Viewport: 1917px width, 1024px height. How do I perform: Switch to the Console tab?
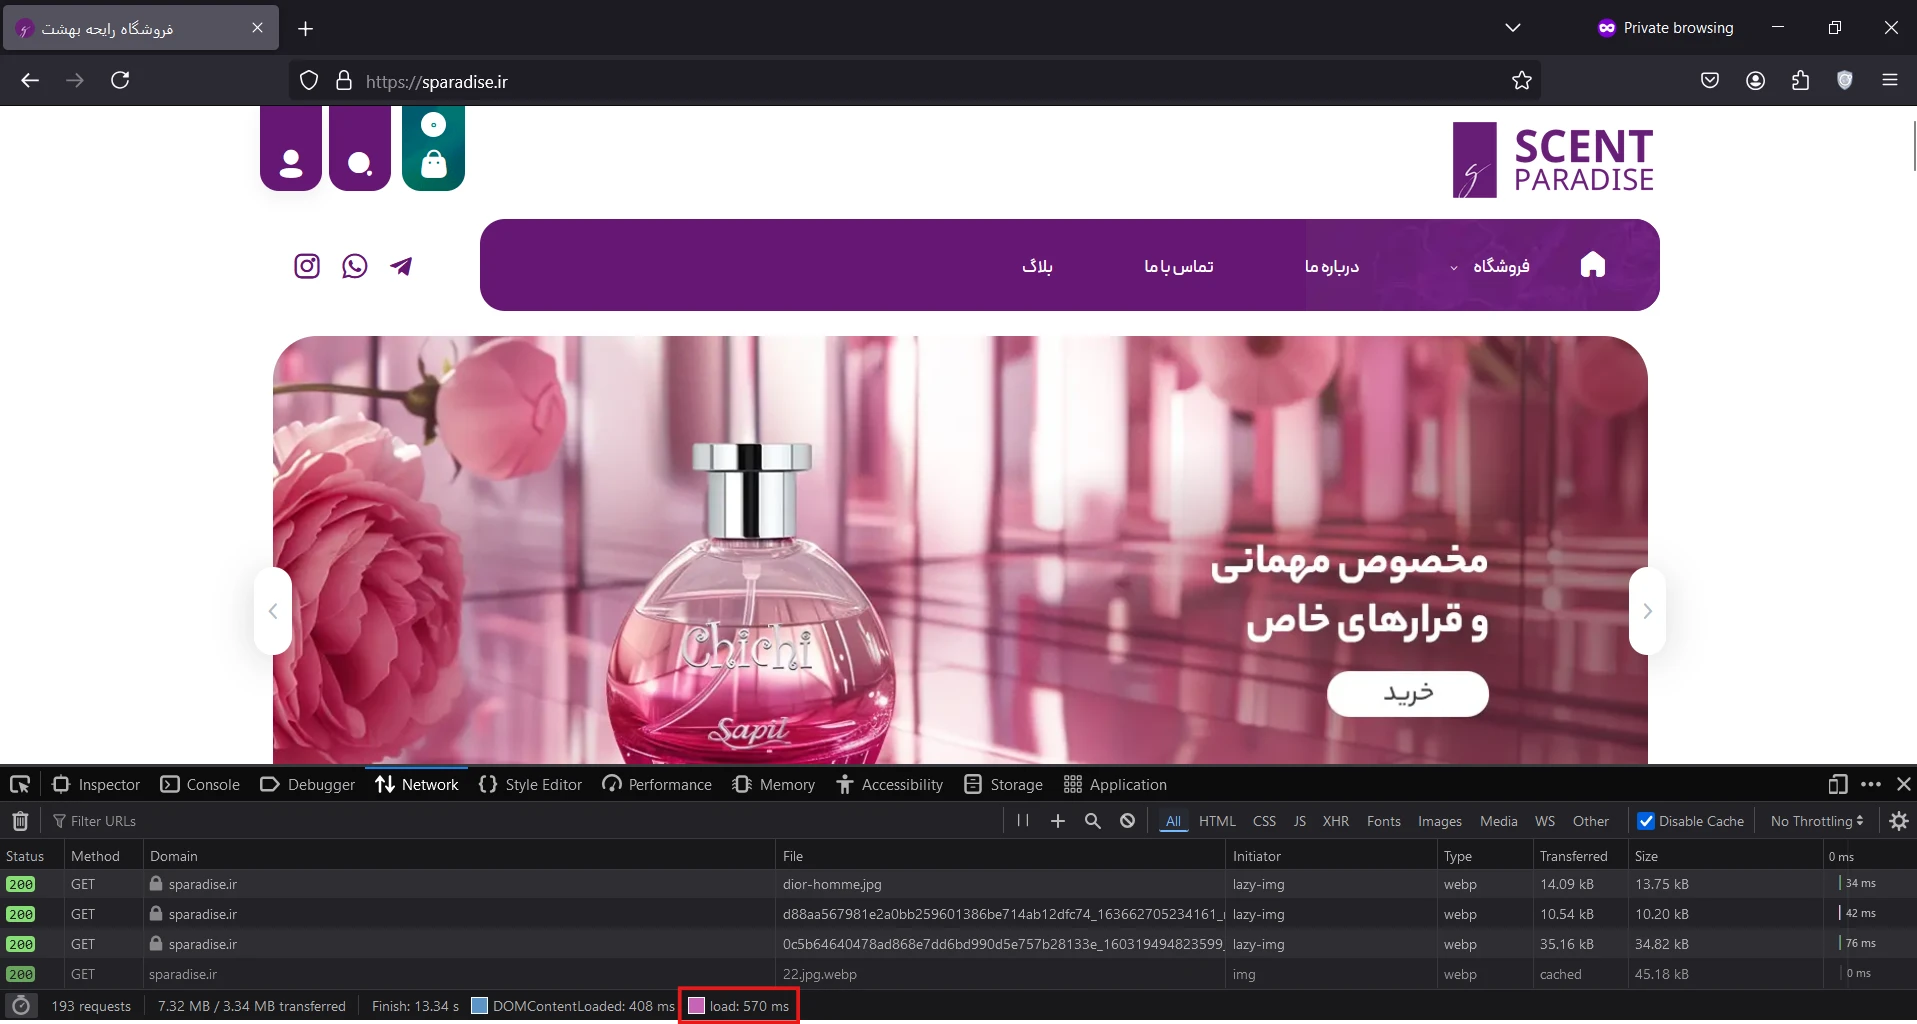[x=200, y=784]
